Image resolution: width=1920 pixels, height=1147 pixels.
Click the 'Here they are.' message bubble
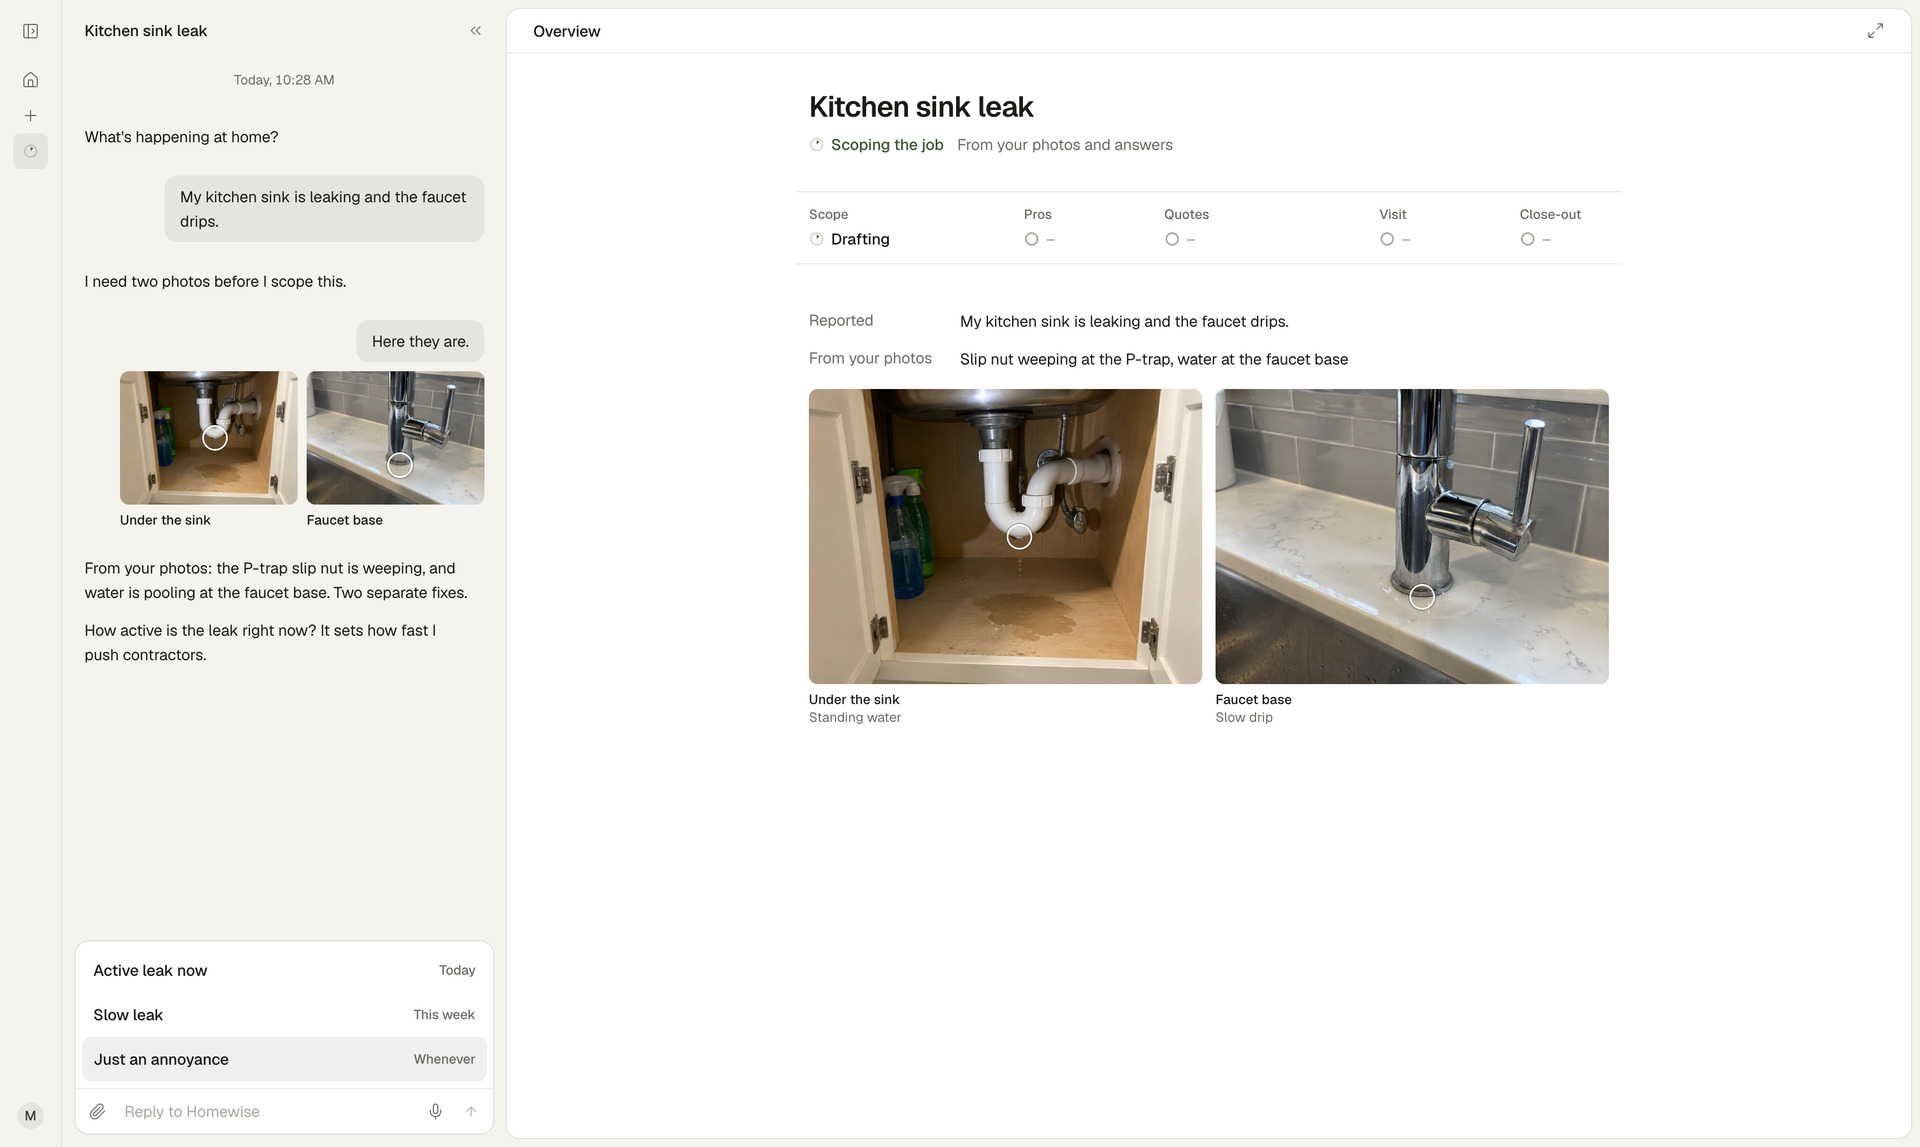coord(420,341)
